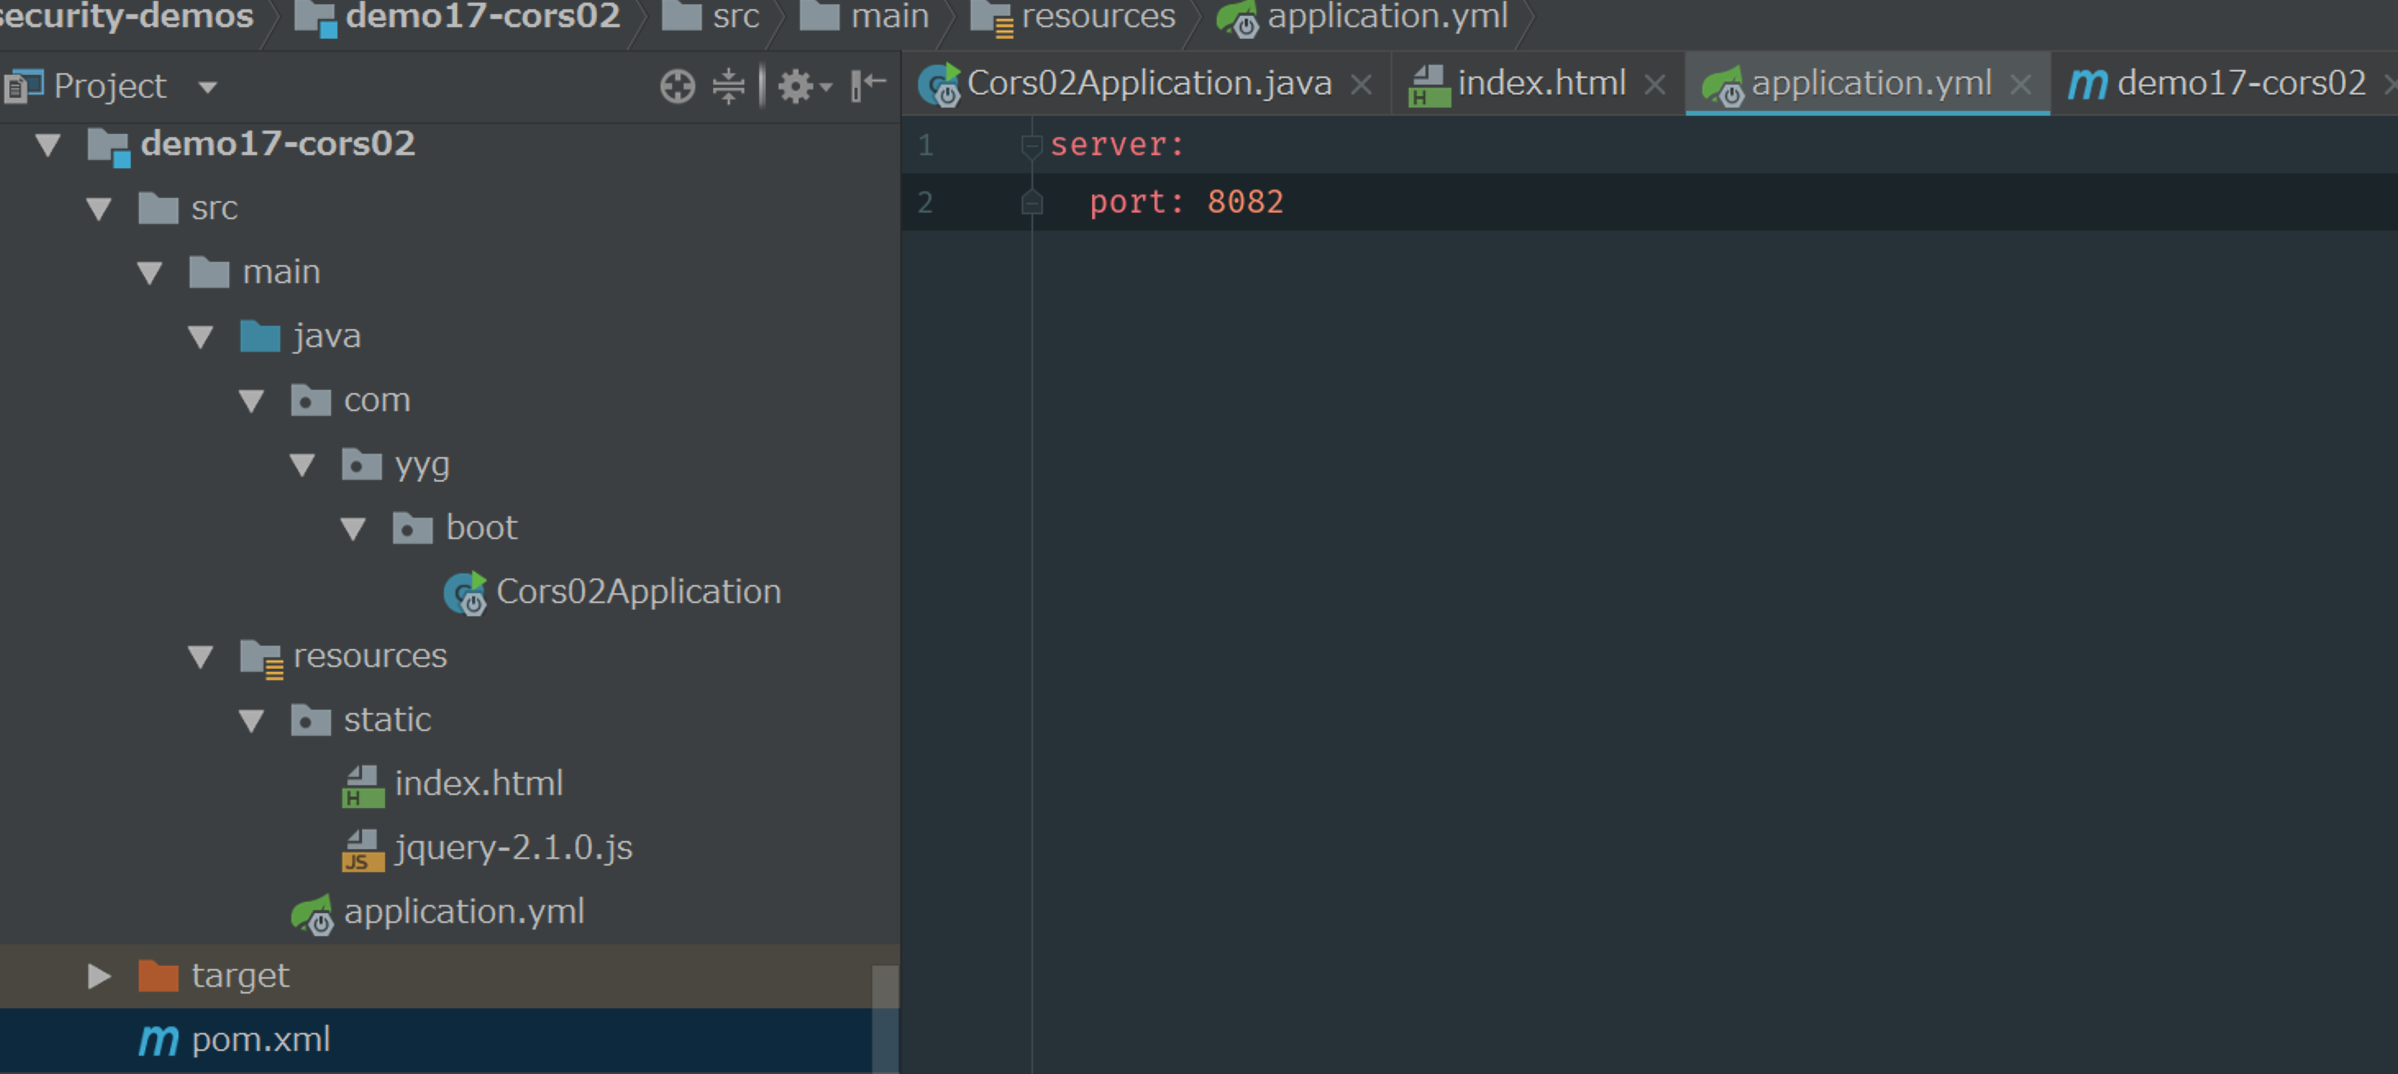Image resolution: width=2398 pixels, height=1074 pixels.
Task: Open the Project view dropdown arrow
Action: (208, 87)
